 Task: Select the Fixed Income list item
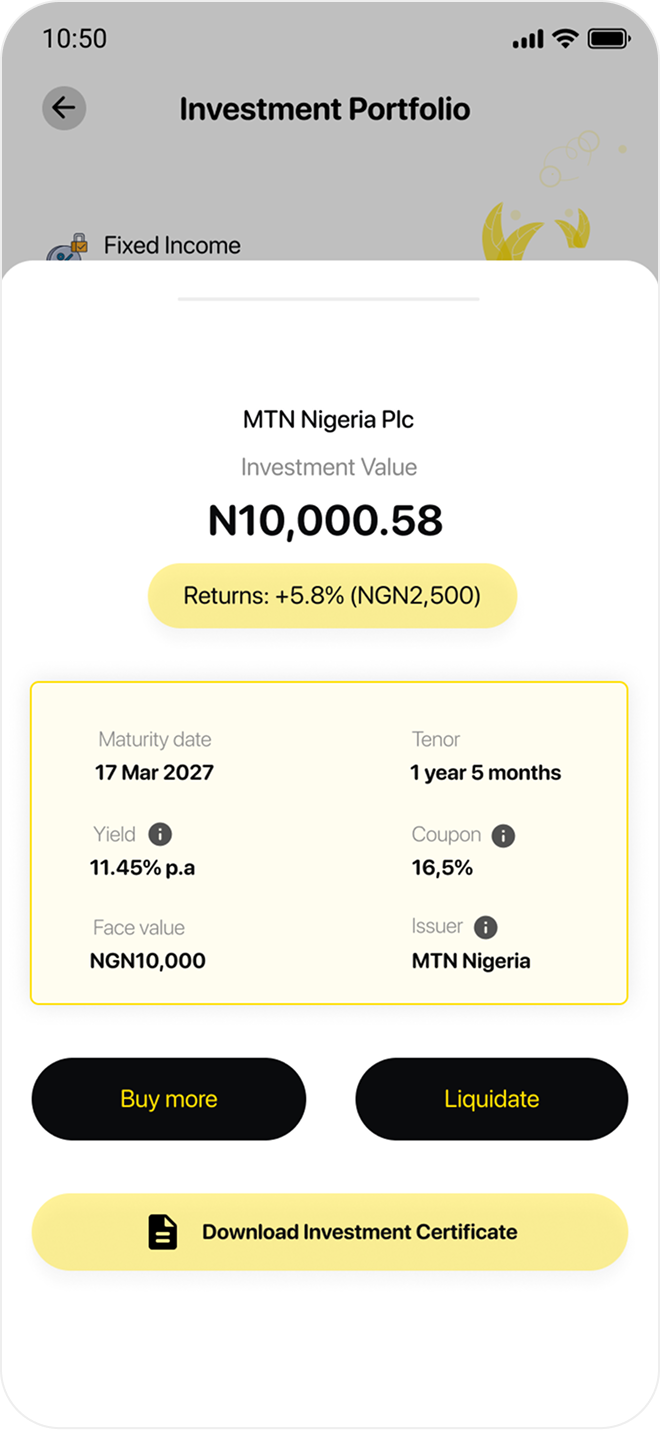[172, 244]
